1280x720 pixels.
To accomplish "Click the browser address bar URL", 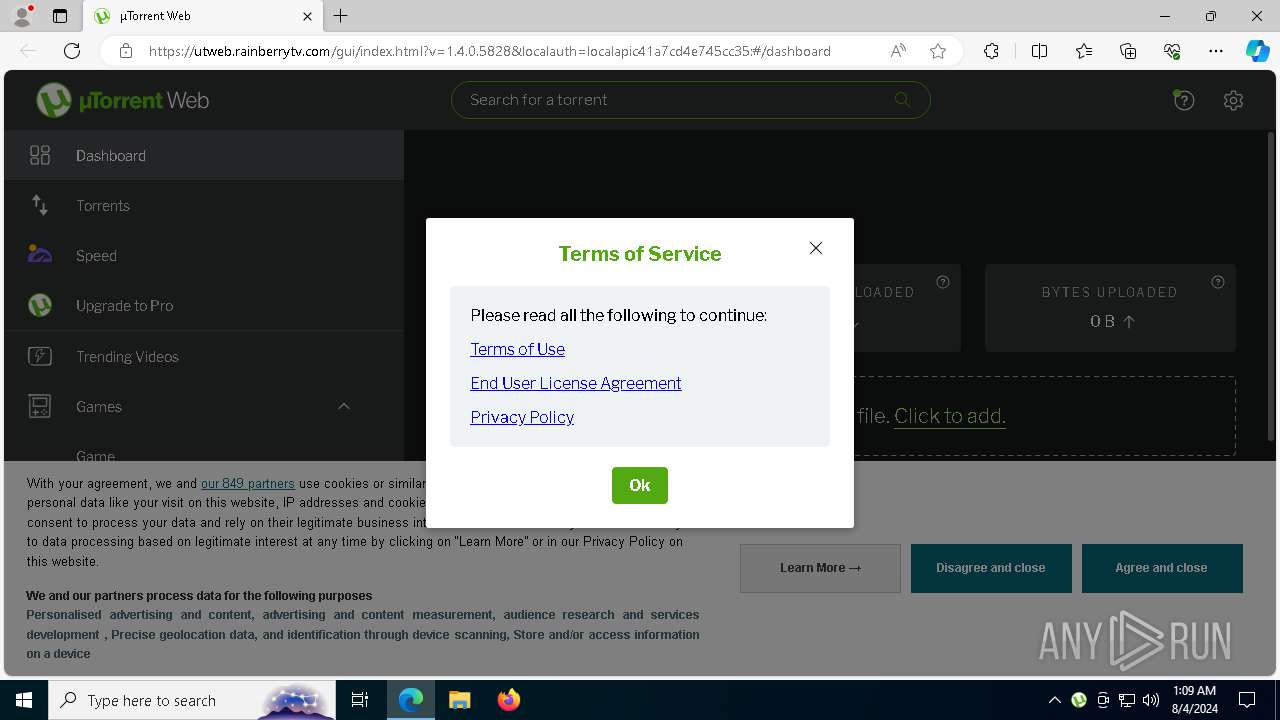I will click(x=490, y=51).
